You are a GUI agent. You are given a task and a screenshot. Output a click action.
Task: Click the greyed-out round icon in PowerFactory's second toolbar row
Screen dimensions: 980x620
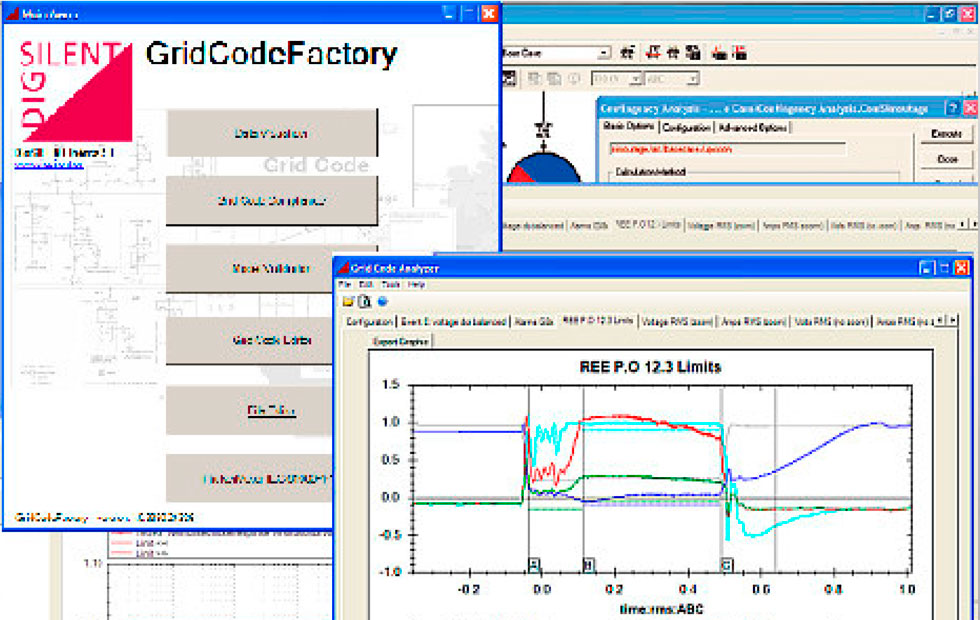(x=574, y=78)
